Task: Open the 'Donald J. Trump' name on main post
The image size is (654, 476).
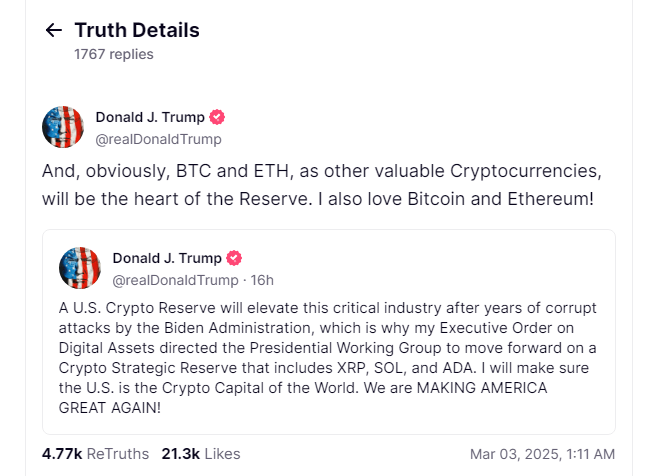Action: tap(149, 117)
